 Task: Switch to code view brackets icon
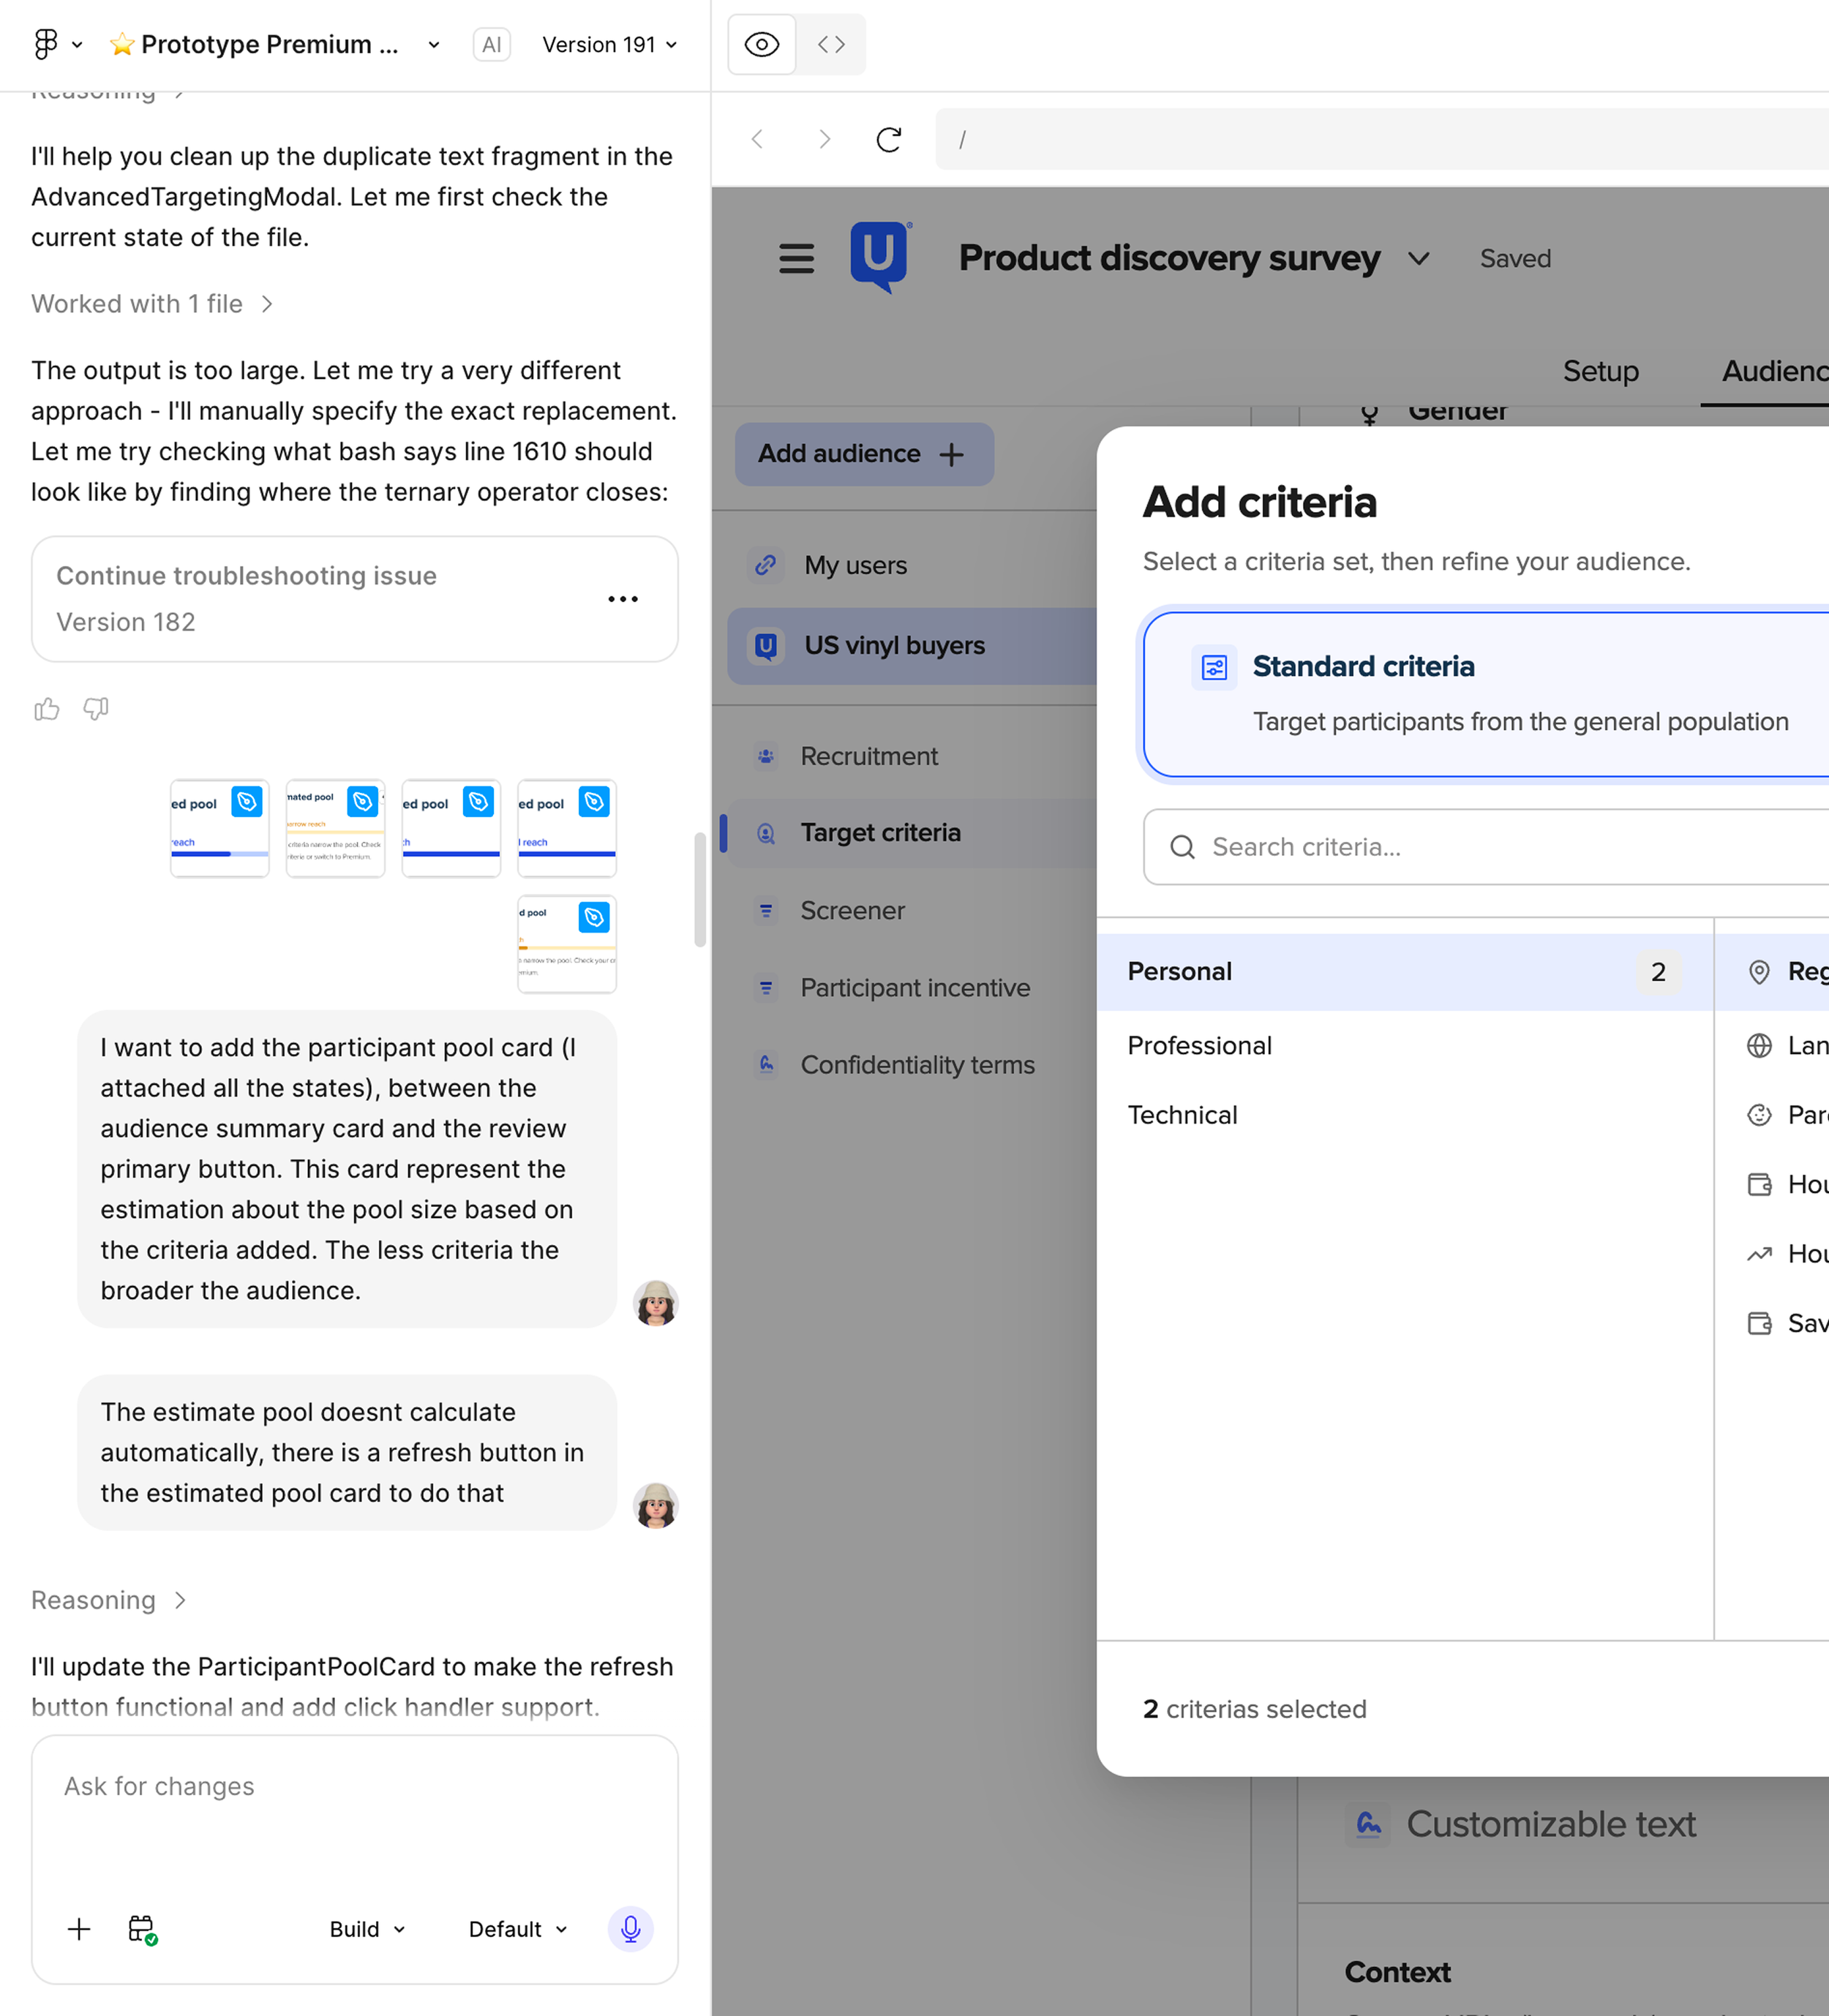tap(831, 44)
